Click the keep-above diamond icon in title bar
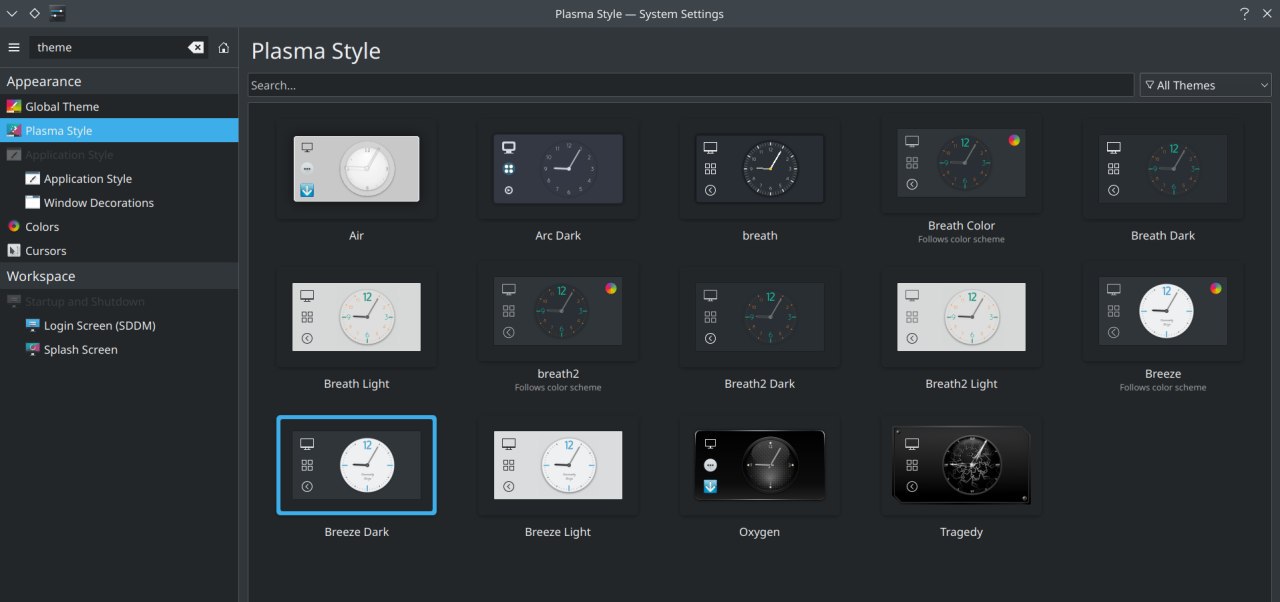 [x=34, y=14]
